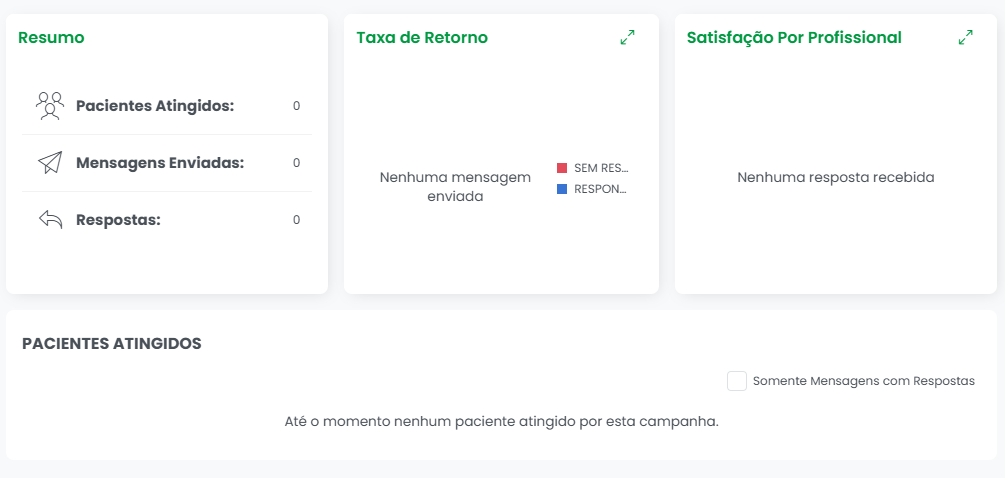Viewport: 1005px width, 478px height.
Task: Click the Nenhuma mensagem enviada placeholder
Action: point(455,186)
